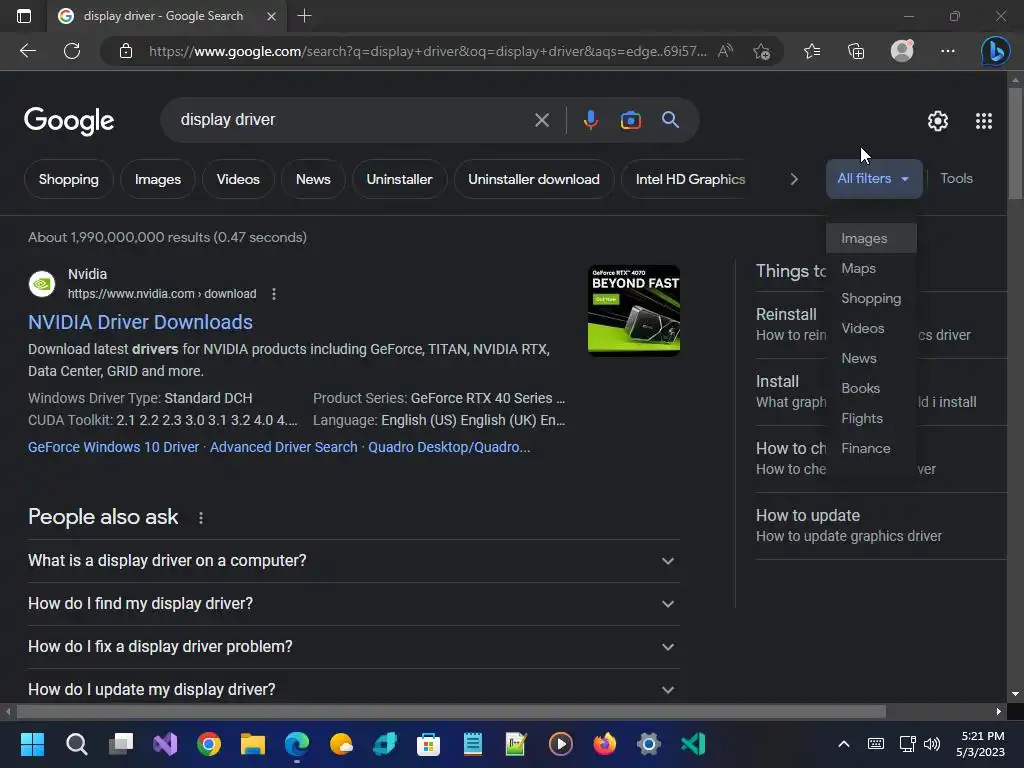Click the magnifier search button

coord(670,120)
